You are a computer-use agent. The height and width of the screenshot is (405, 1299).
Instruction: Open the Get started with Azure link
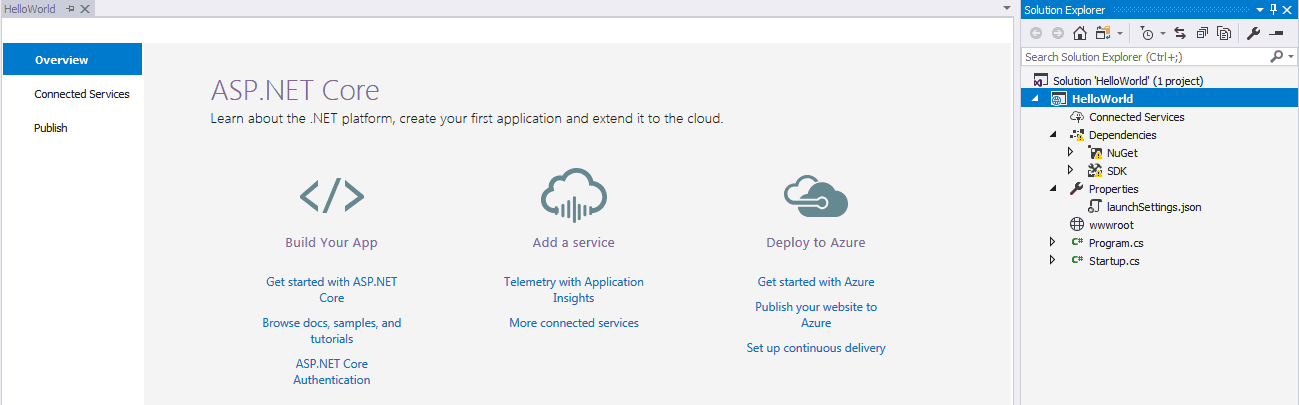(x=815, y=282)
